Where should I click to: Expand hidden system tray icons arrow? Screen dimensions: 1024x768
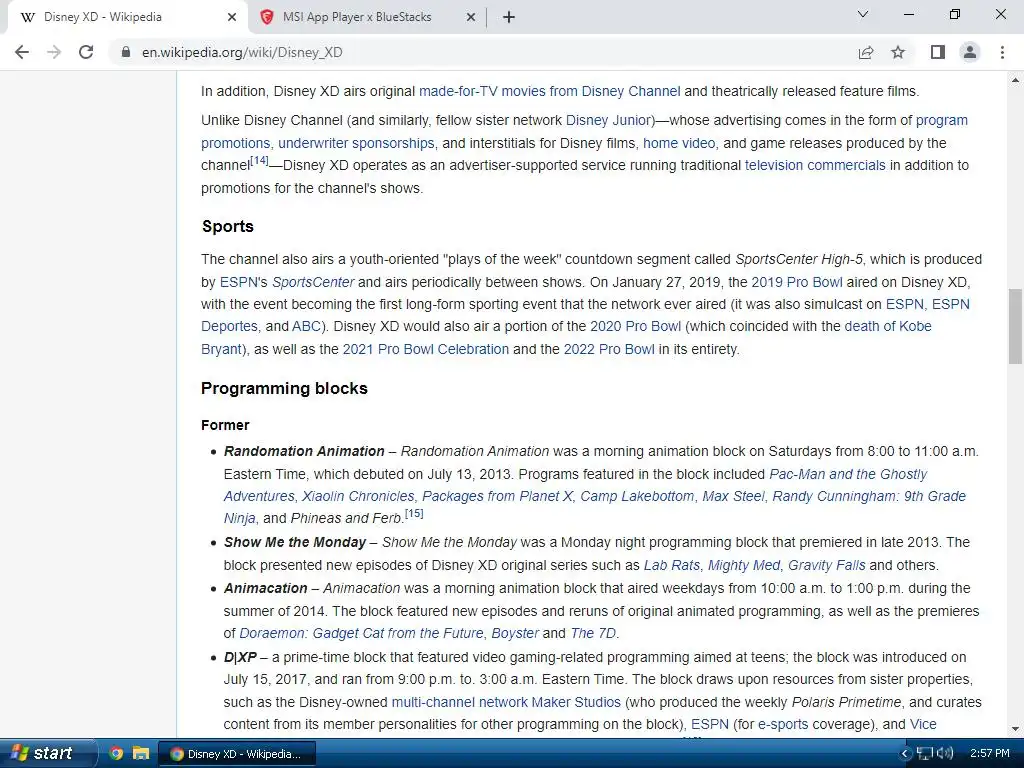point(904,754)
